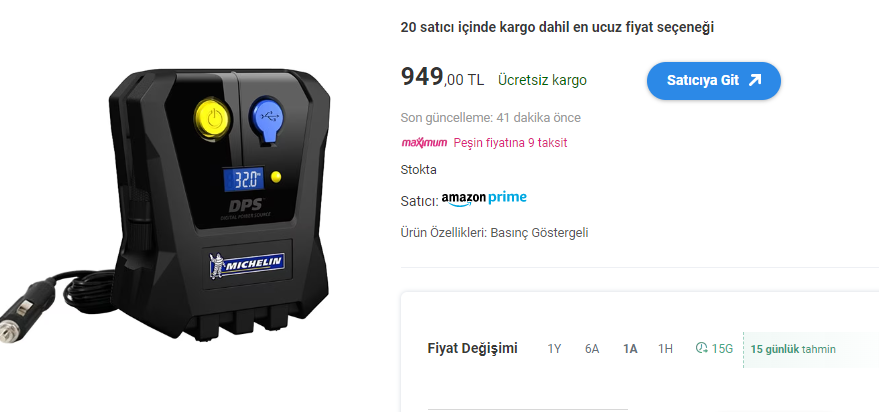The height and width of the screenshot is (412, 879).
Task: Click the yellow power button in image
Action: pyautogui.click(x=212, y=118)
